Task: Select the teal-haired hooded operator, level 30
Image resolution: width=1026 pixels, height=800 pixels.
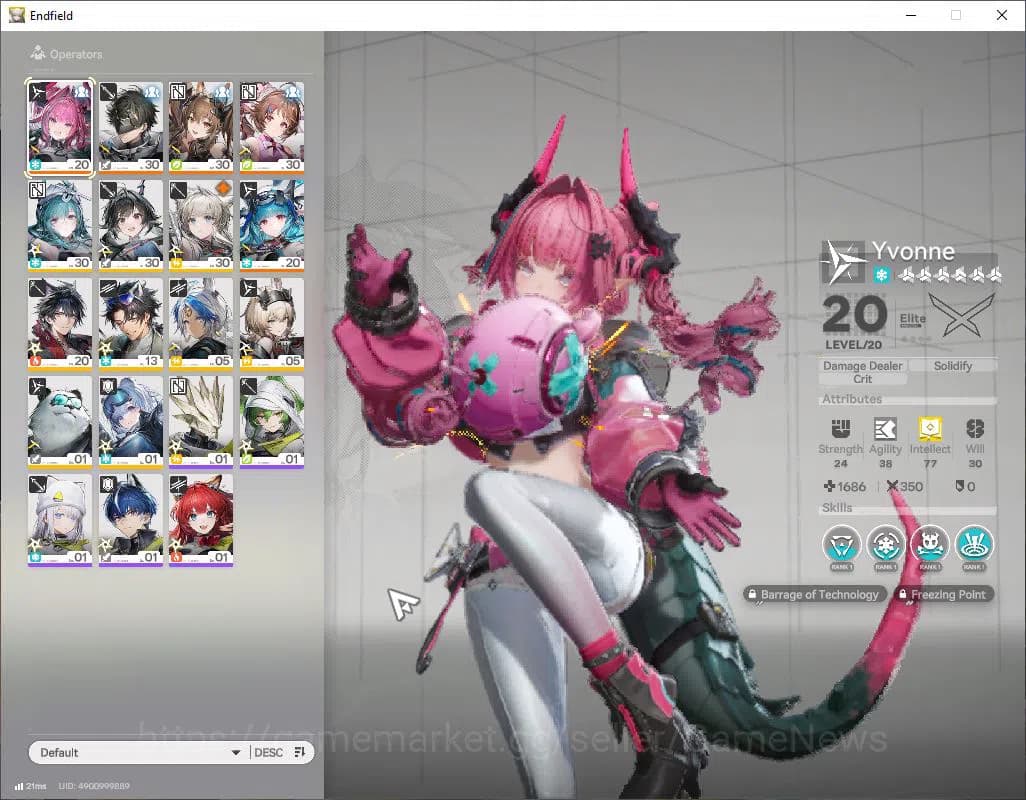Action: point(60,226)
